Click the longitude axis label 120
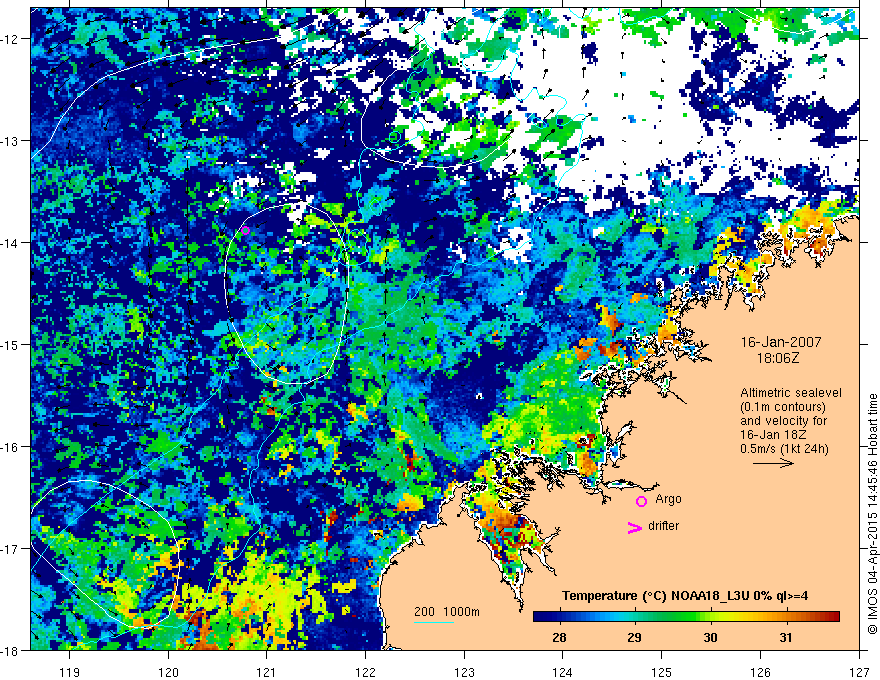 click(168, 672)
